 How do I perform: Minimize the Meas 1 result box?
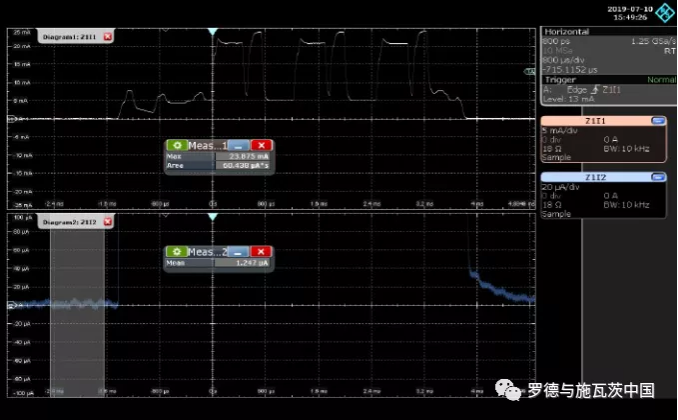239,145
